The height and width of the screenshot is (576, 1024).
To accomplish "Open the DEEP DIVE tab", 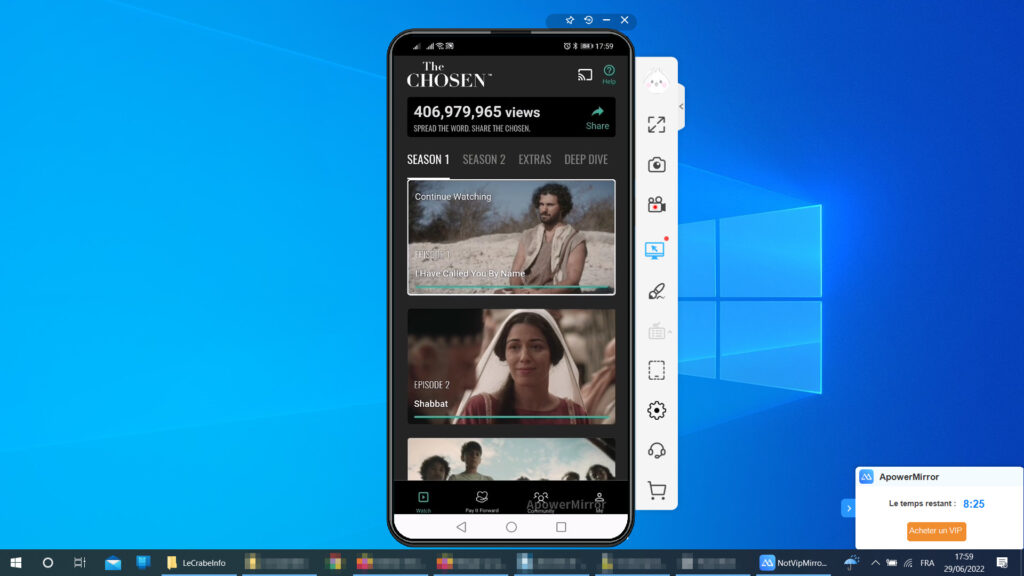I will (586, 159).
